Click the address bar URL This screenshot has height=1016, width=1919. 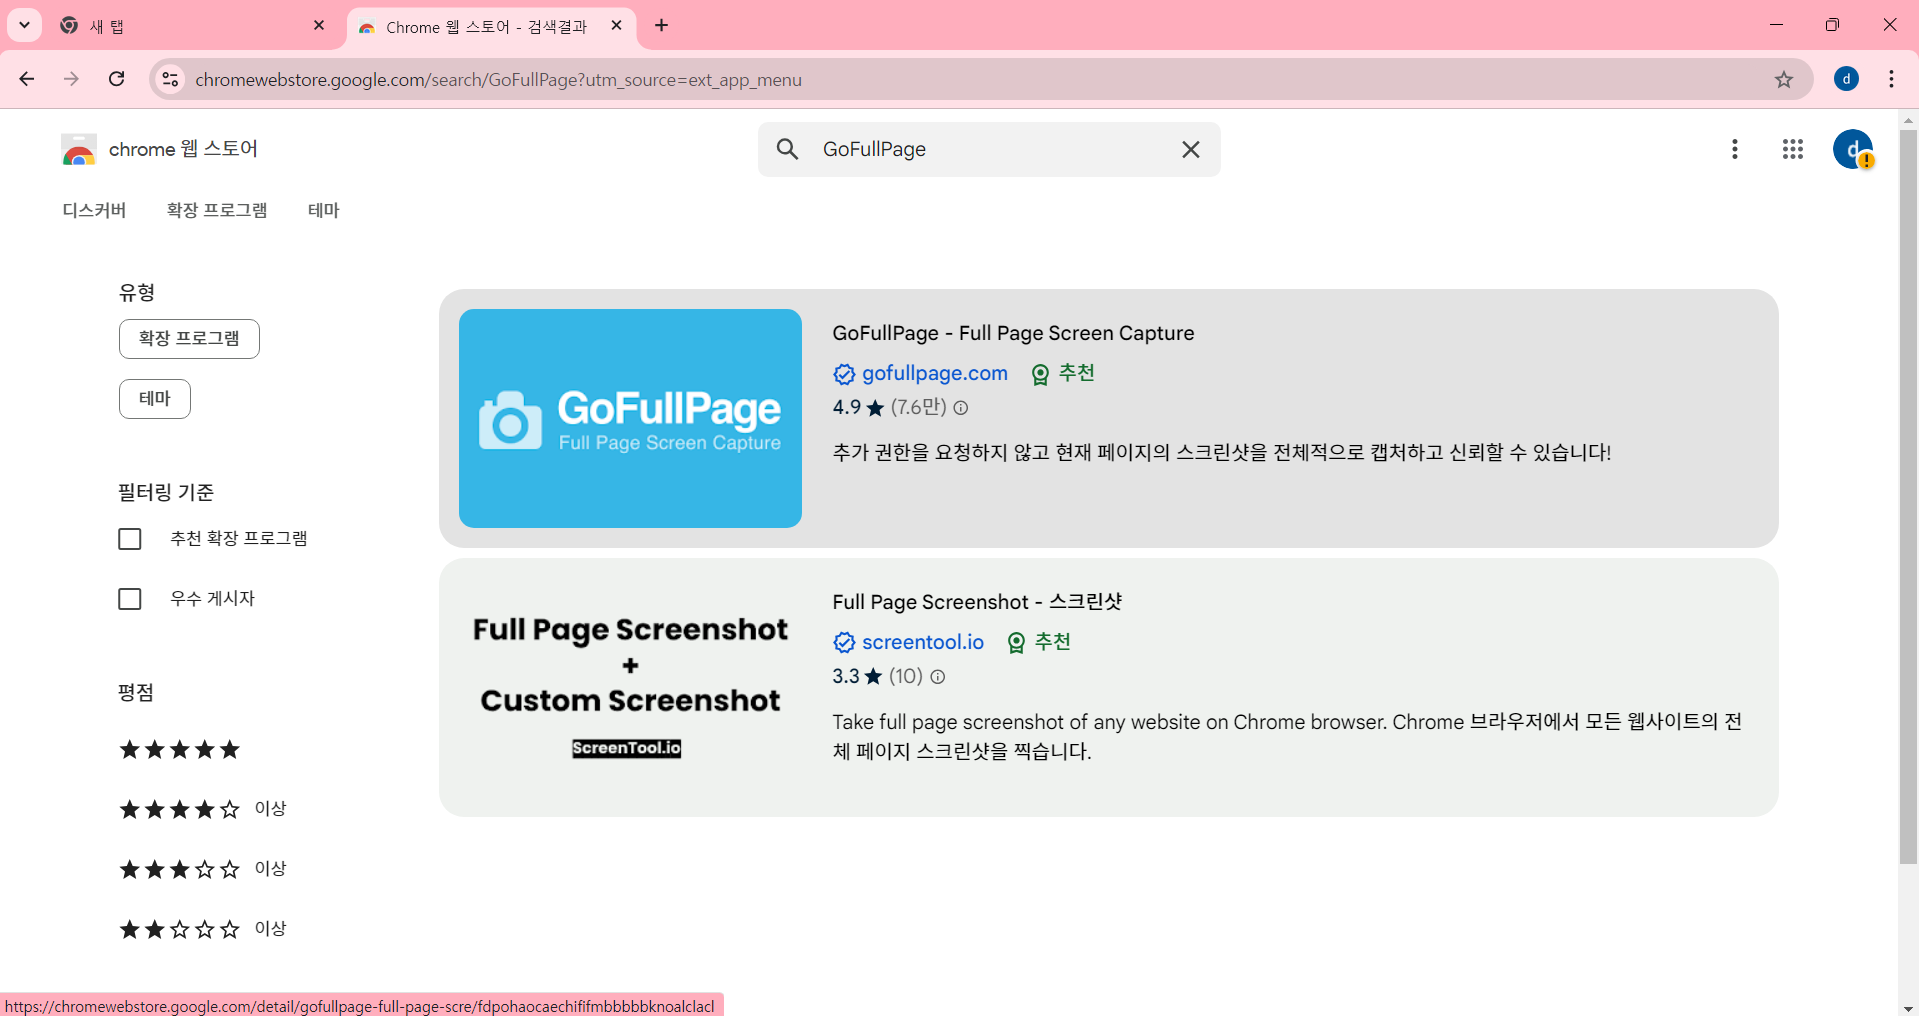(x=498, y=80)
